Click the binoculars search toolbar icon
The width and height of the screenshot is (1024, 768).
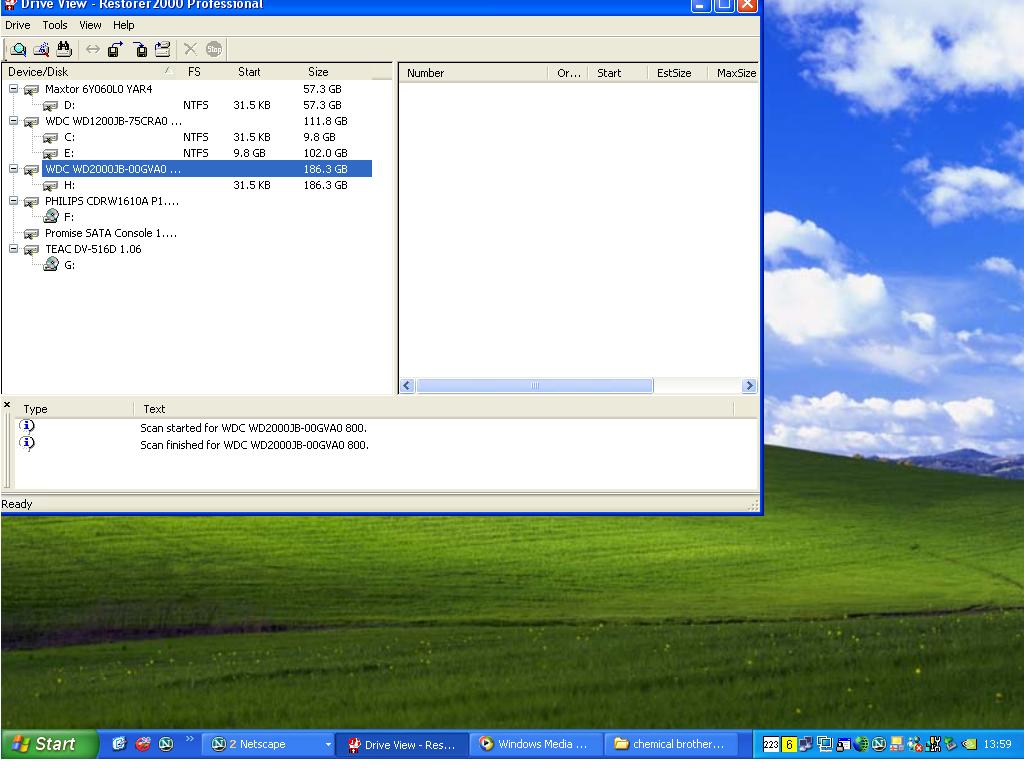(64, 49)
